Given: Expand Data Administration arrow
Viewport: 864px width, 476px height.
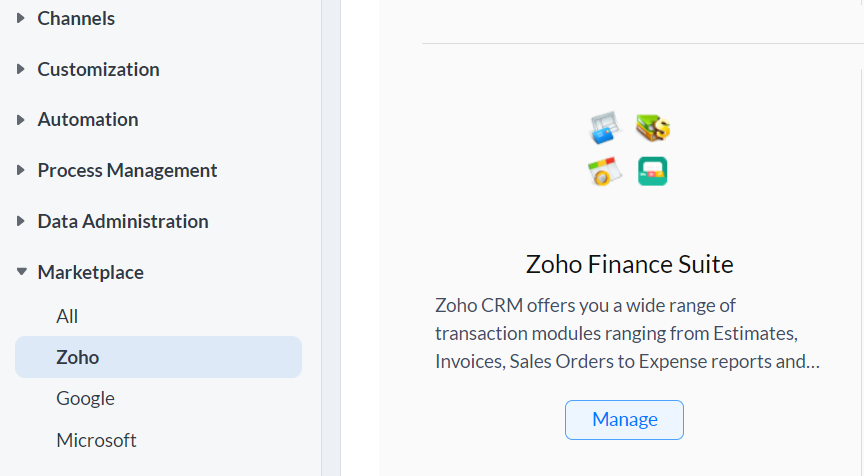Looking at the screenshot, I should pos(21,221).
